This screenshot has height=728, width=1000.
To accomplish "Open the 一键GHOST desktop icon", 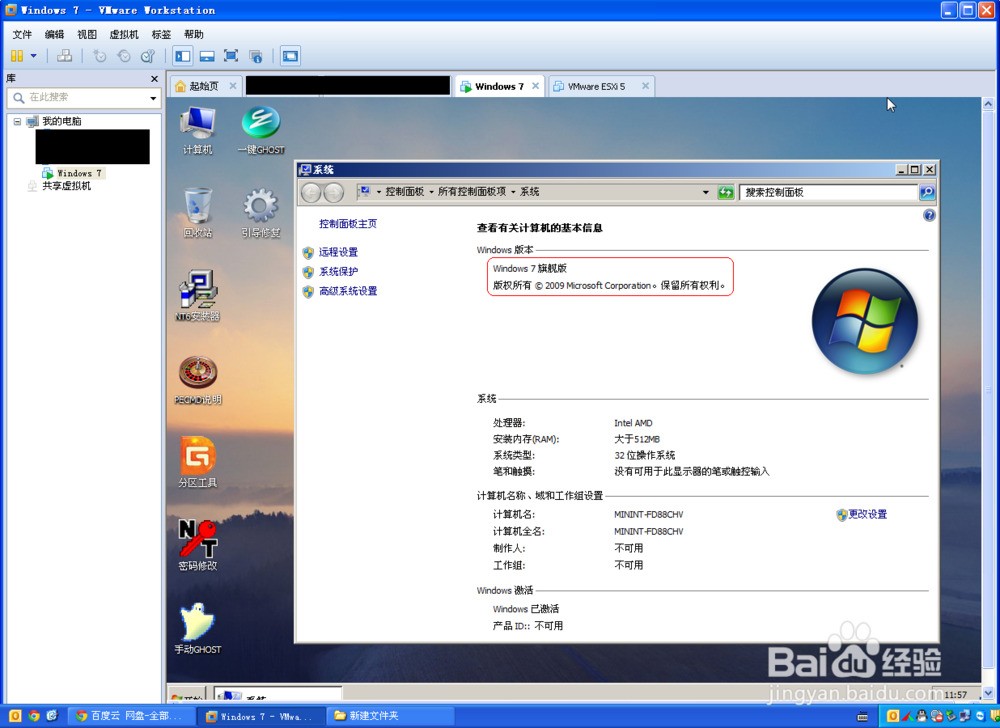I will click(261, 131).
